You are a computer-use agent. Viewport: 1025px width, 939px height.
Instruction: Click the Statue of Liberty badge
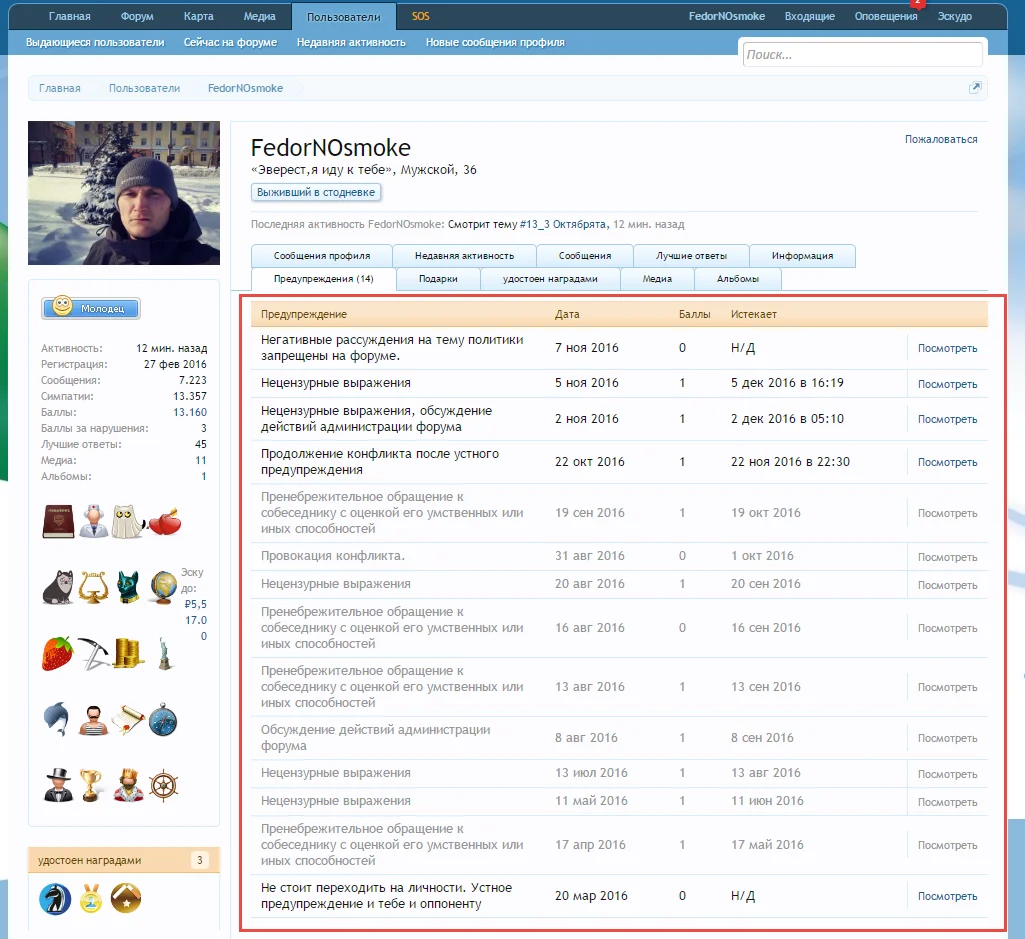pos(165,653)
